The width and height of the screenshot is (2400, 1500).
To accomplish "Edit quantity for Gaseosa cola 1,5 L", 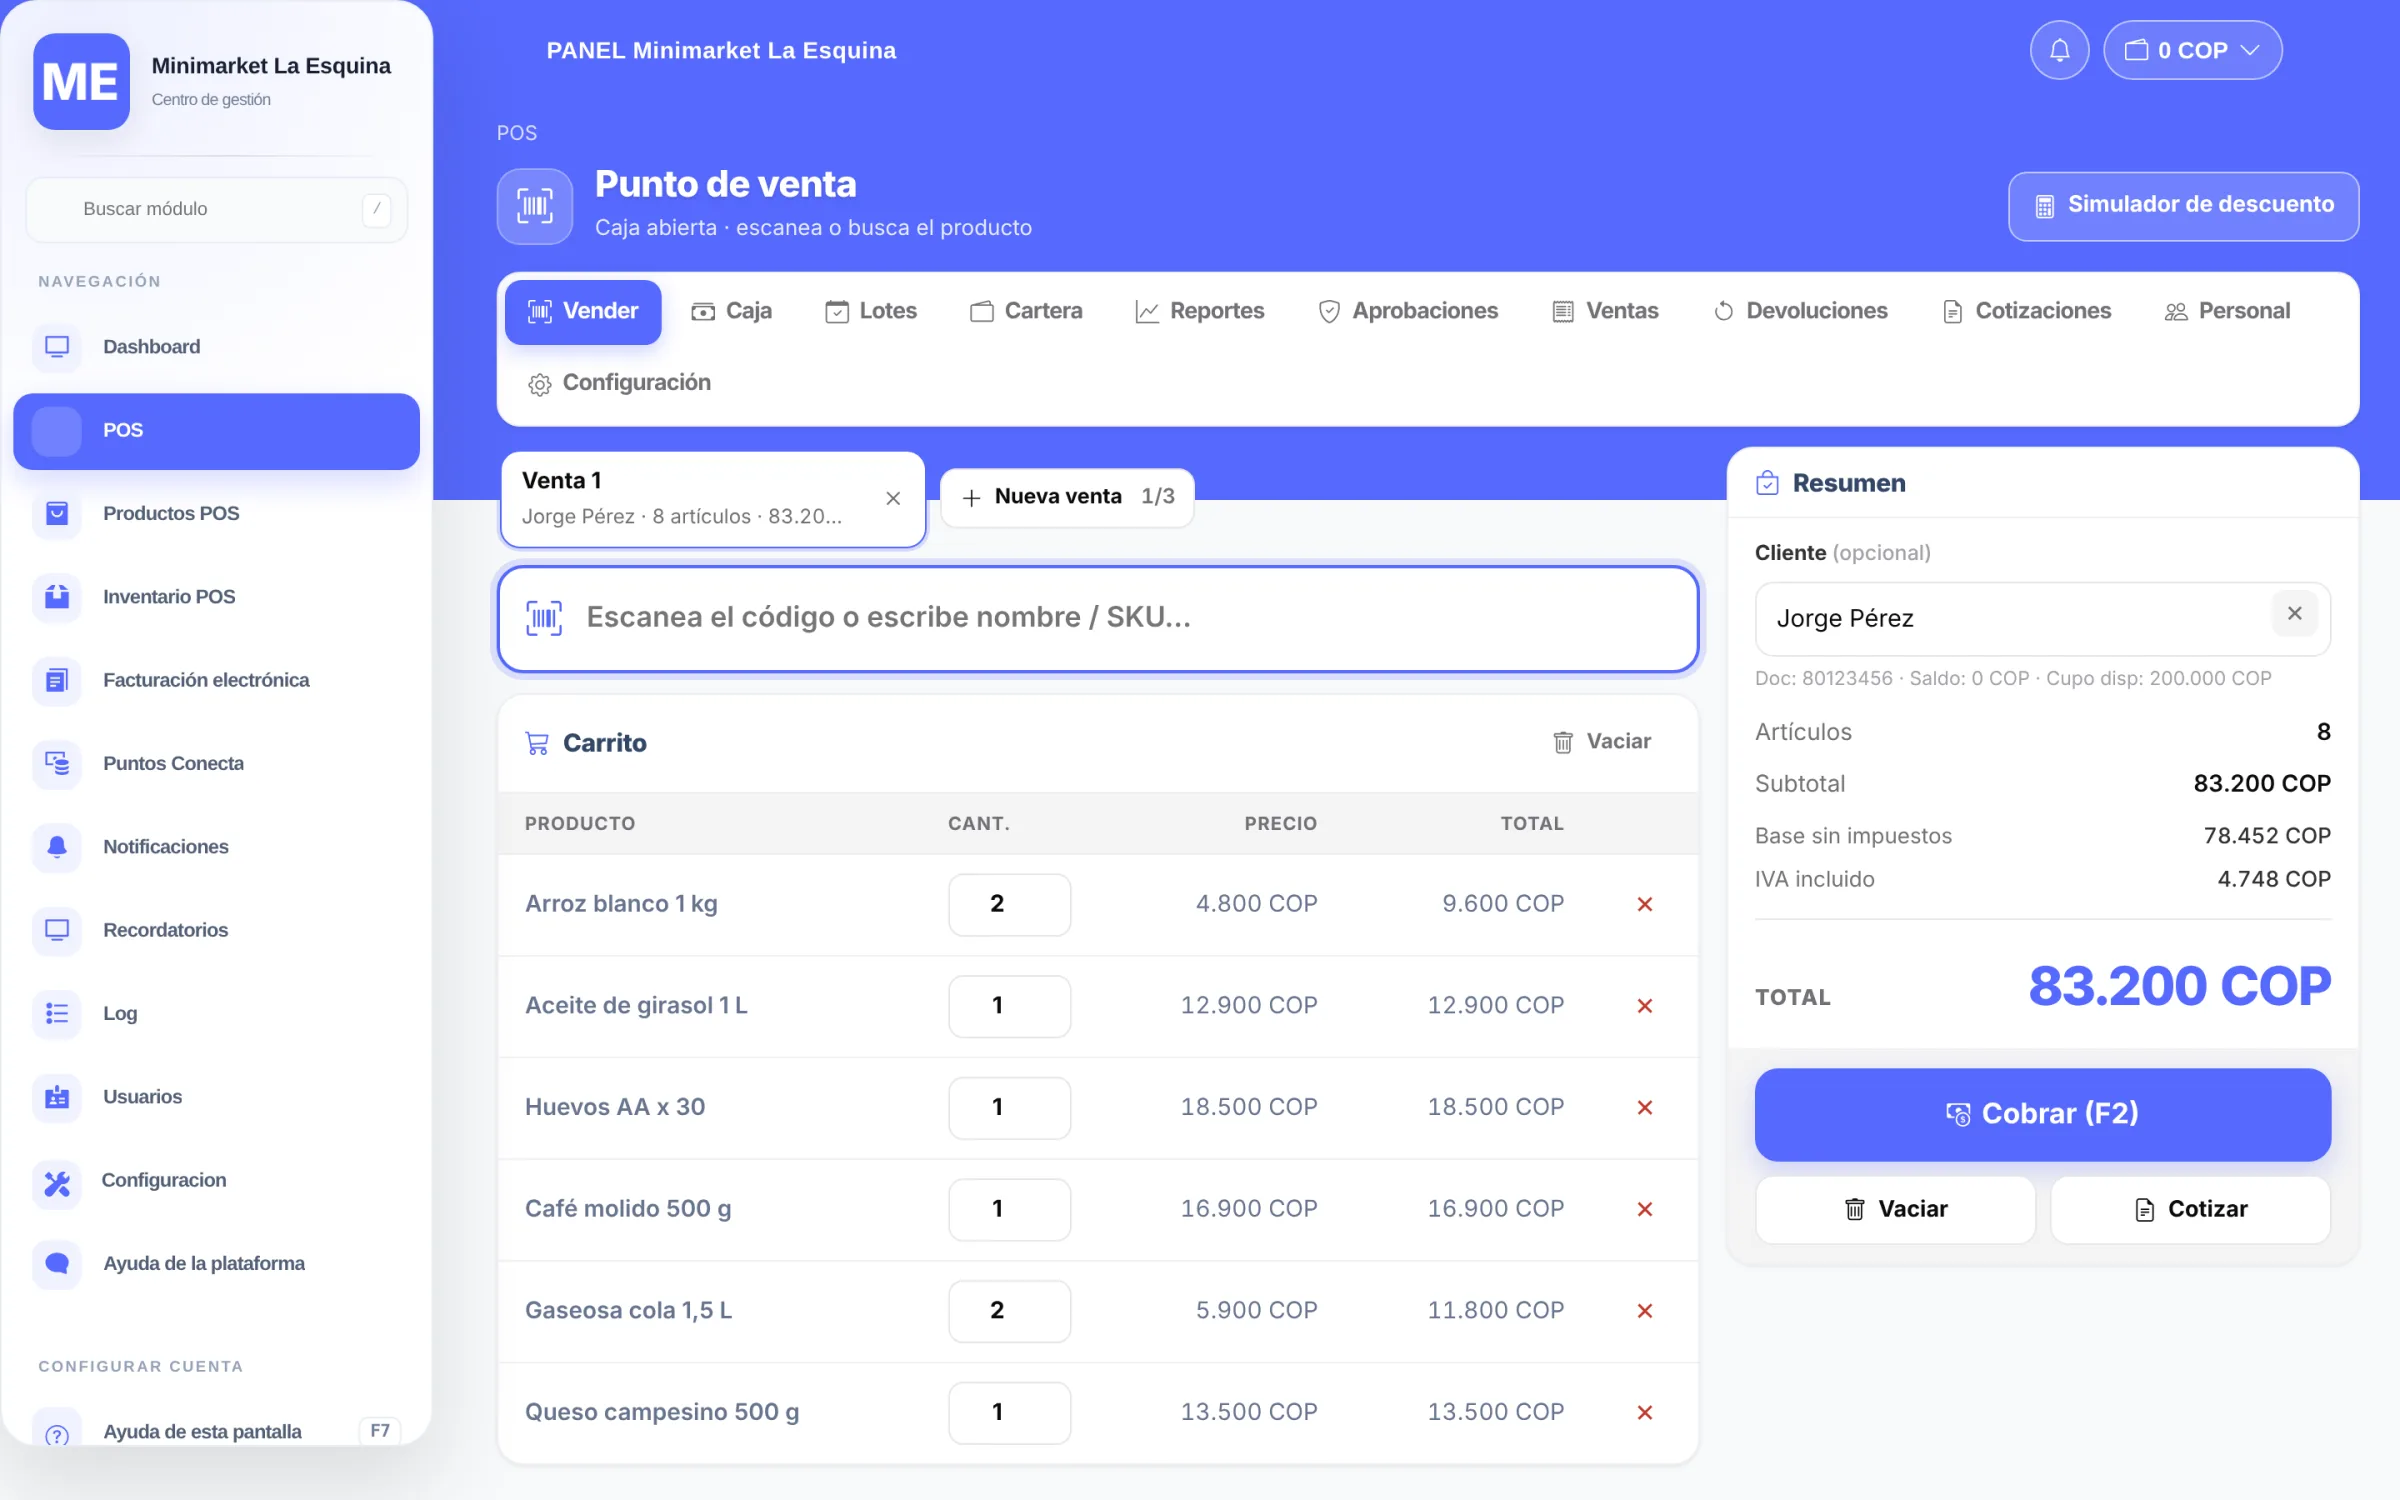I will [x=1009, y=1311].
